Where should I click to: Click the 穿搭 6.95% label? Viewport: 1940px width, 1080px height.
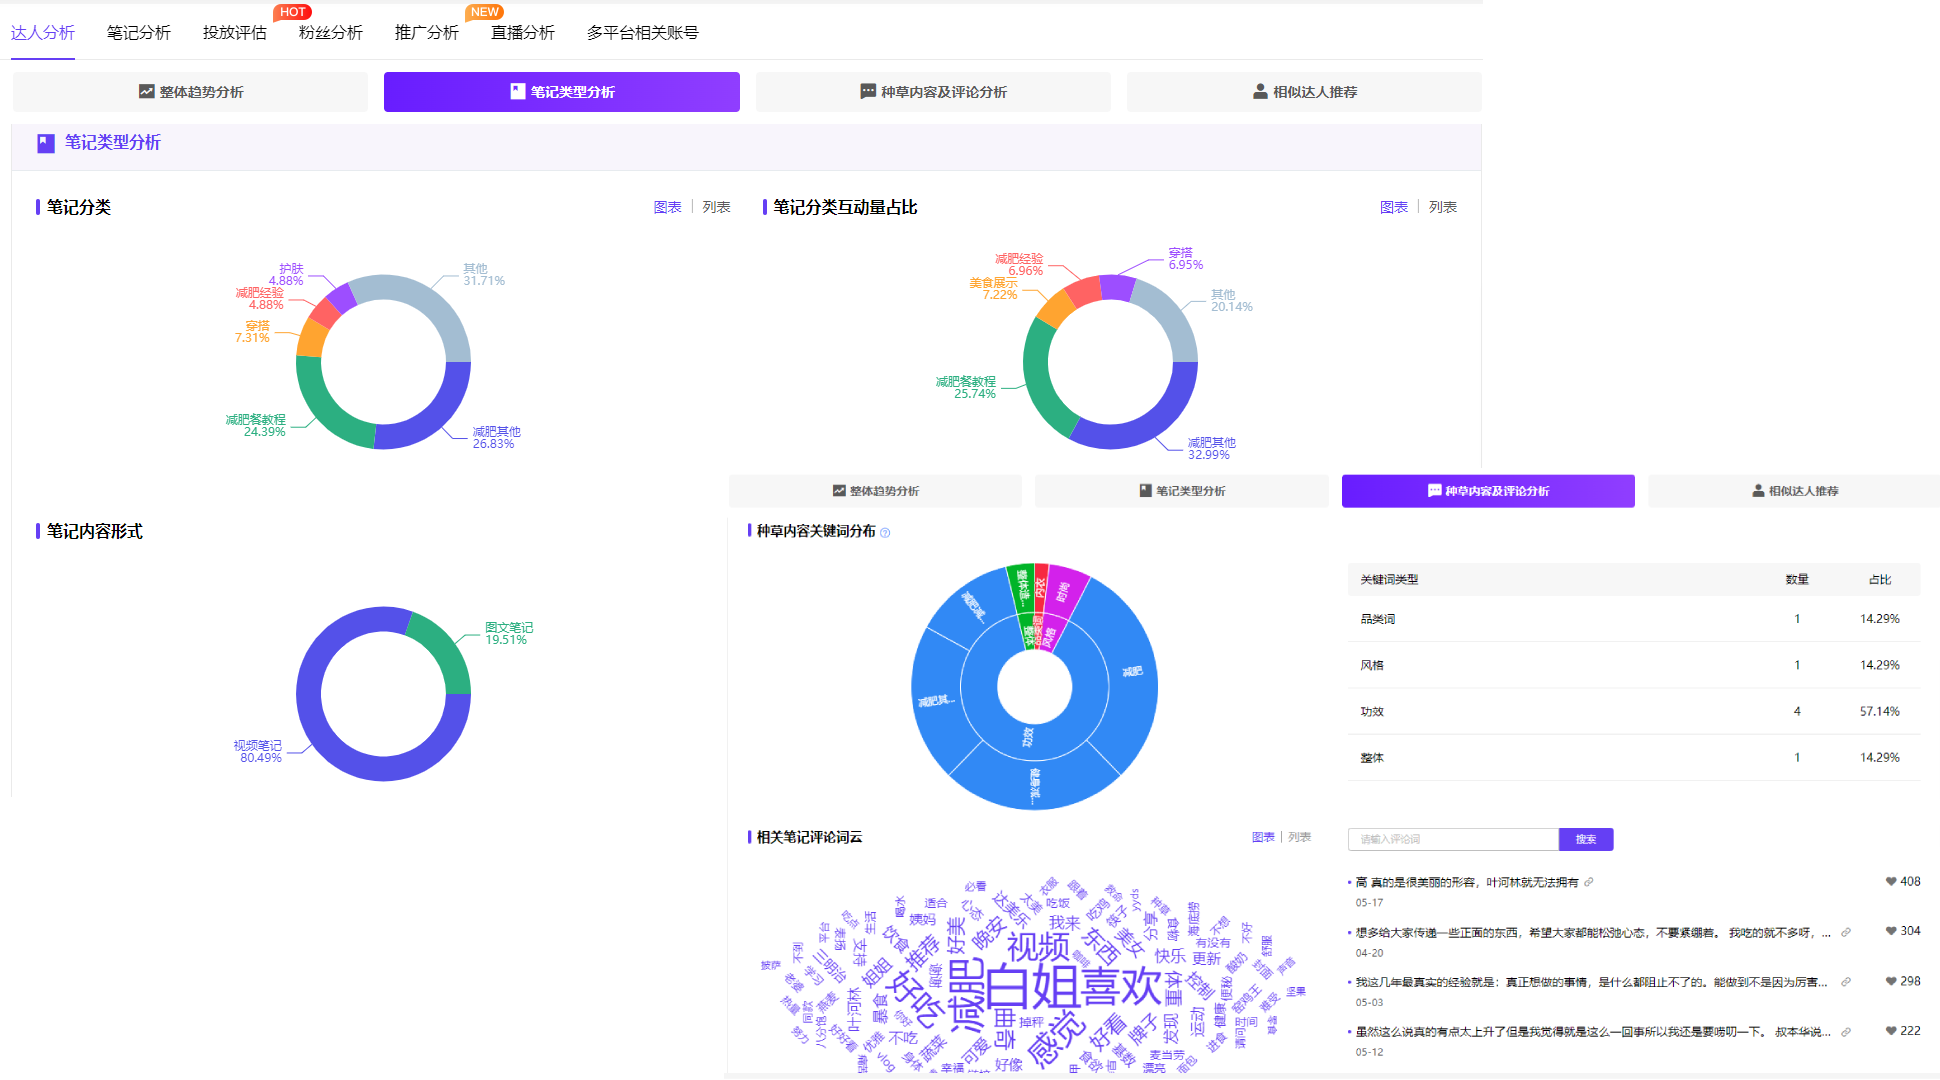coord(1185,259)
